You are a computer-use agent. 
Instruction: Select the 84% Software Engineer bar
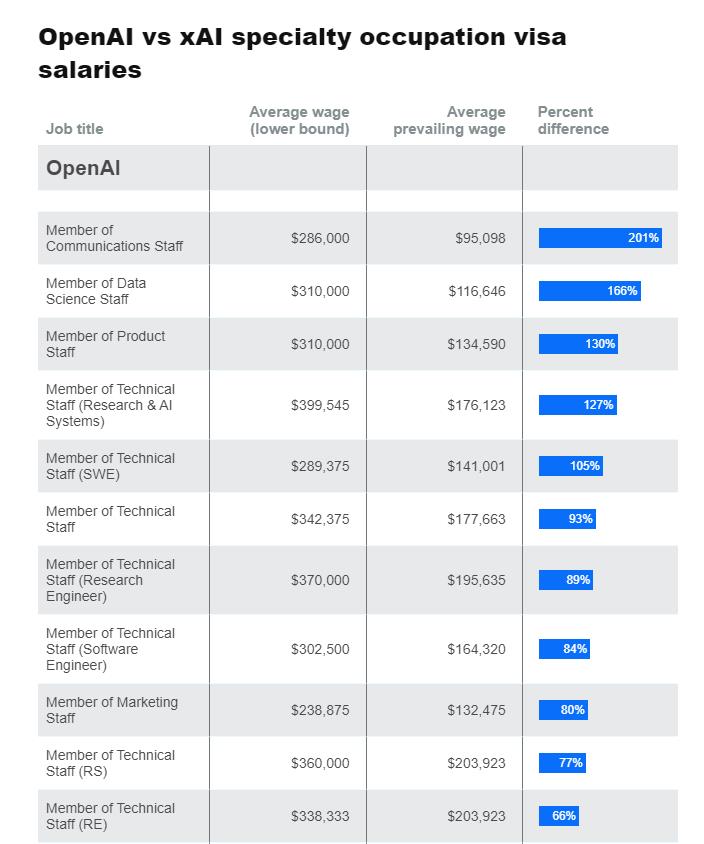(564, 649)
